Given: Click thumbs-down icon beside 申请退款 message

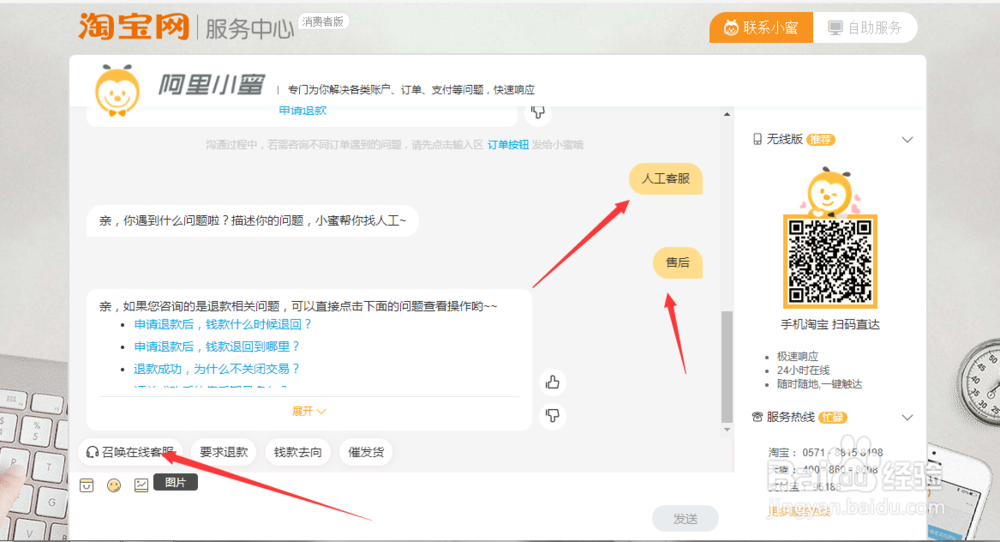Looking at the screenshot, I should [538, 112].
